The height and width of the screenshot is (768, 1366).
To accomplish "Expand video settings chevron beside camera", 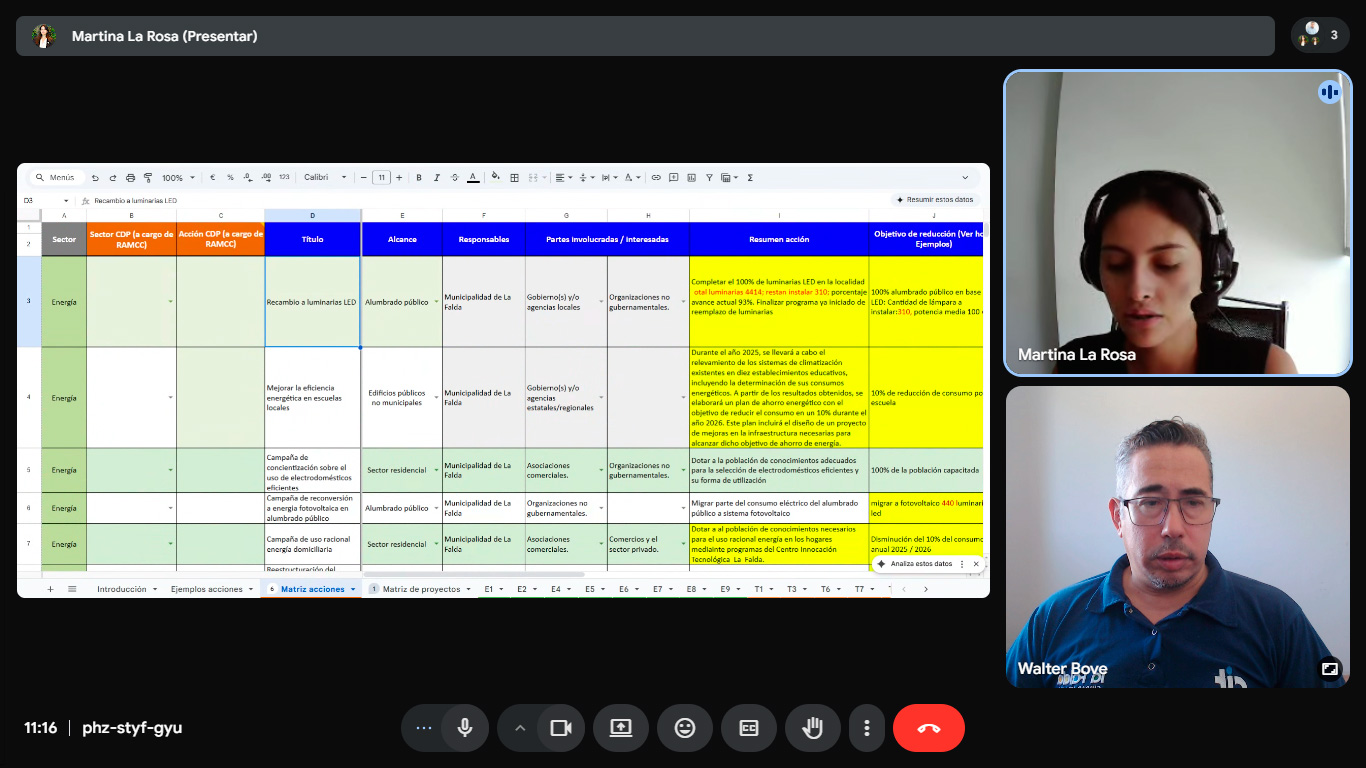I will click(x=519, y=728).
